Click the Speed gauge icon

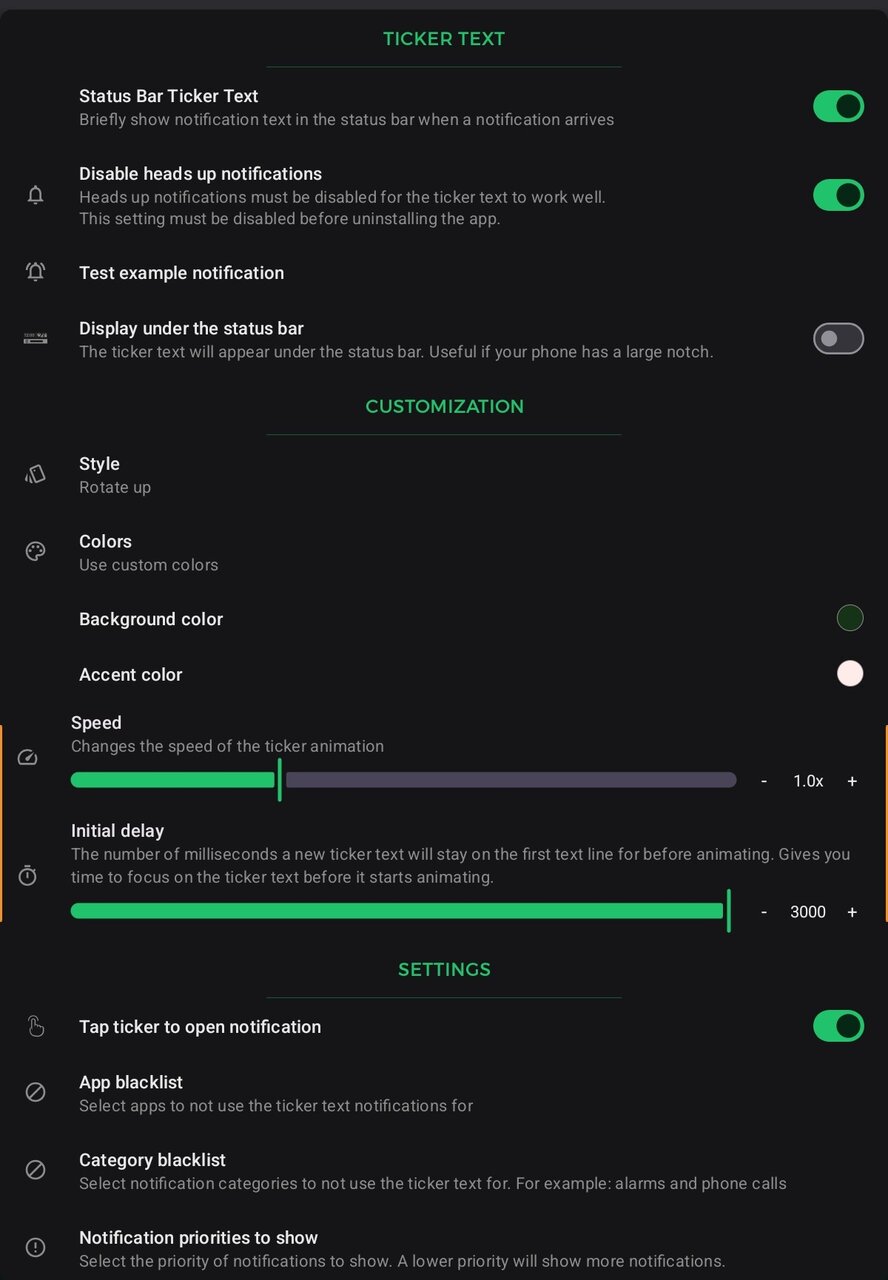click(28, 758)
